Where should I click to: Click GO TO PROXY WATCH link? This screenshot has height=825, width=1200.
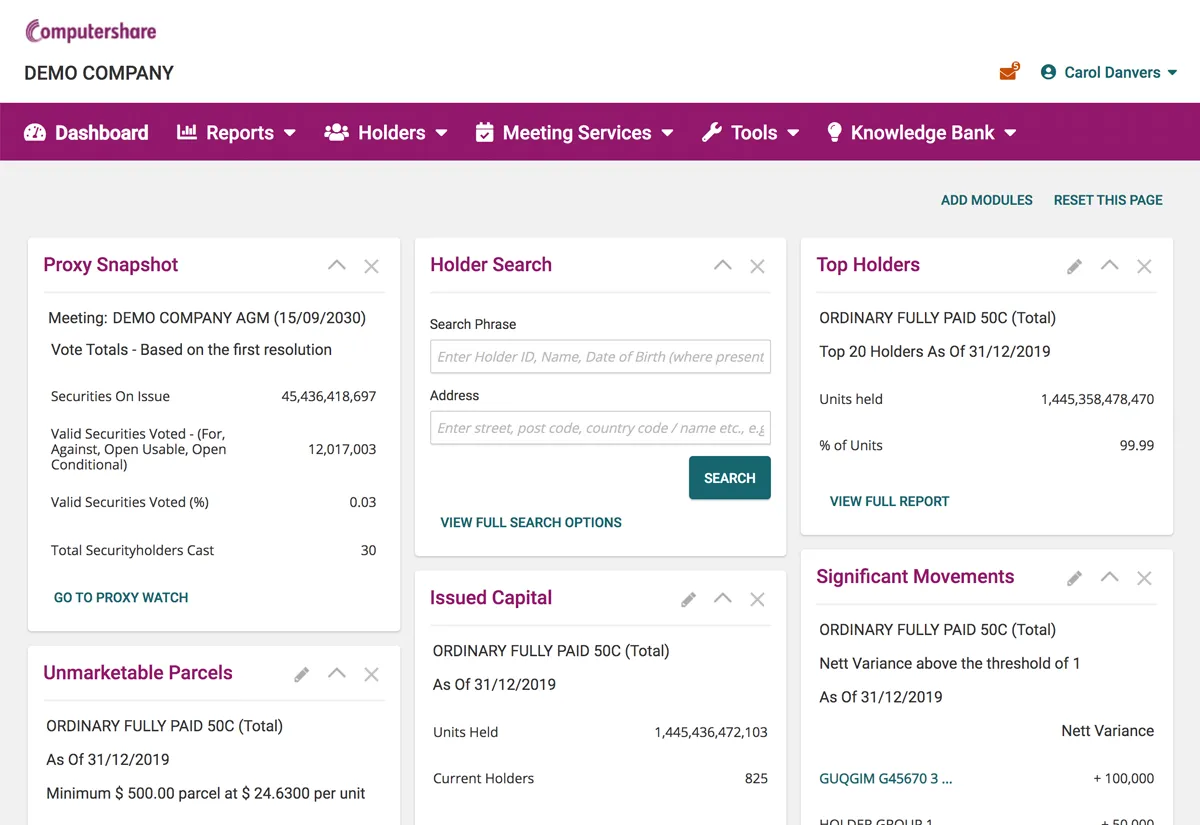click(x=121, y=597)
